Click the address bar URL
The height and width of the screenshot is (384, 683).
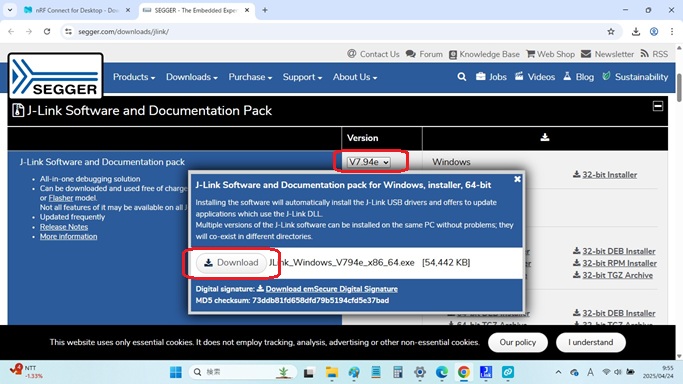tap(124, 31)
